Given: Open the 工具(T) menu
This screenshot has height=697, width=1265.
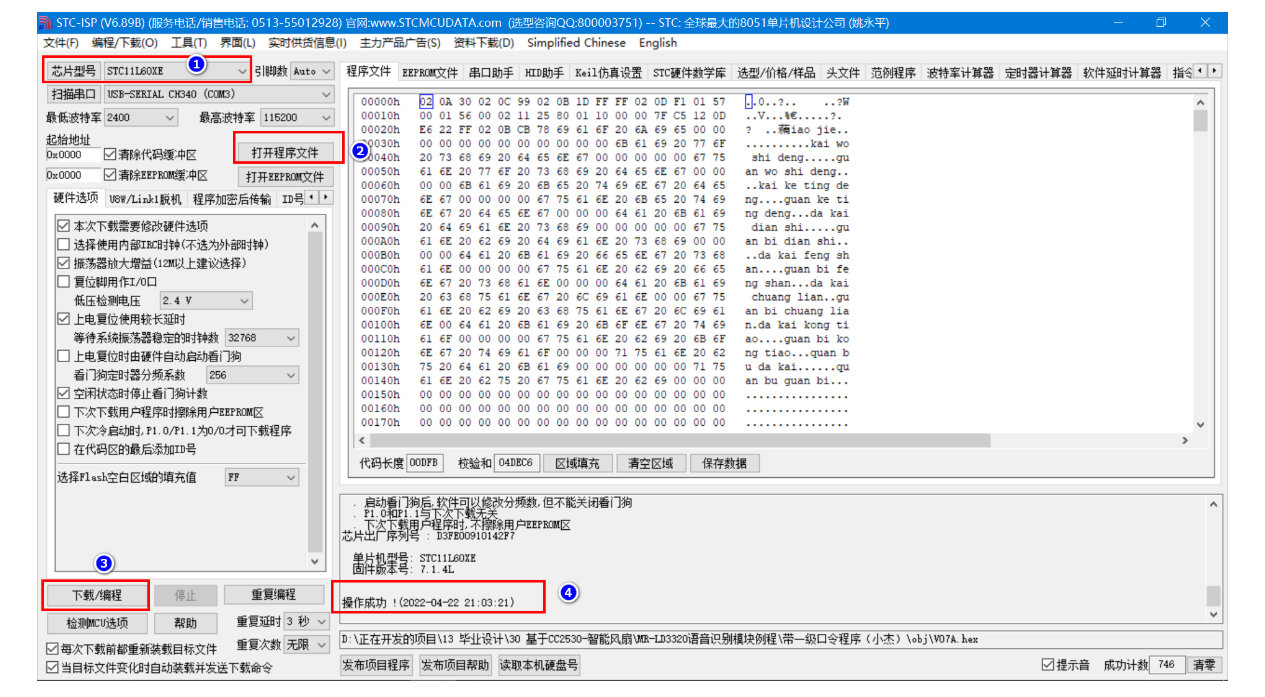Looking at the screenshot, I should pyautogui.click(x=189, y=43).
